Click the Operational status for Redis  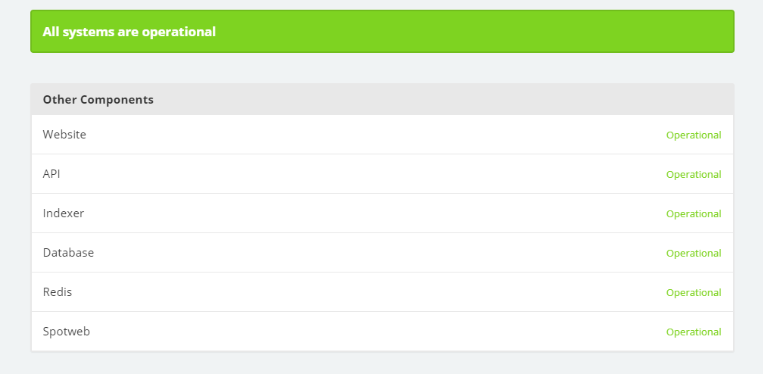coord(693,293)
